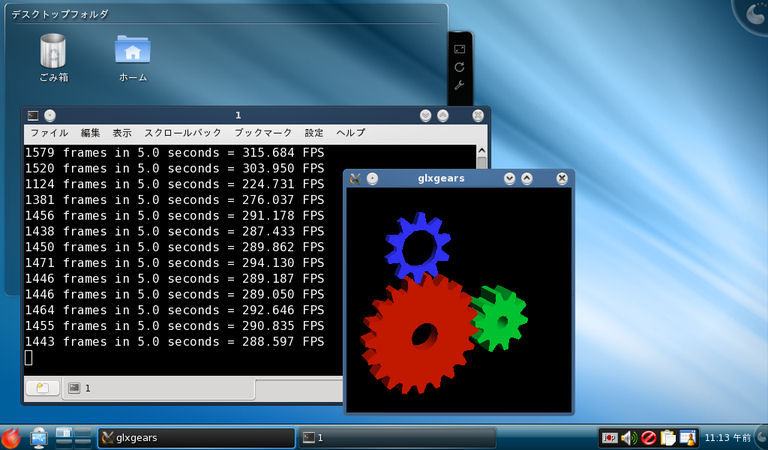Minimize the glxgears window
768x450 pixels.
[509, 179]
